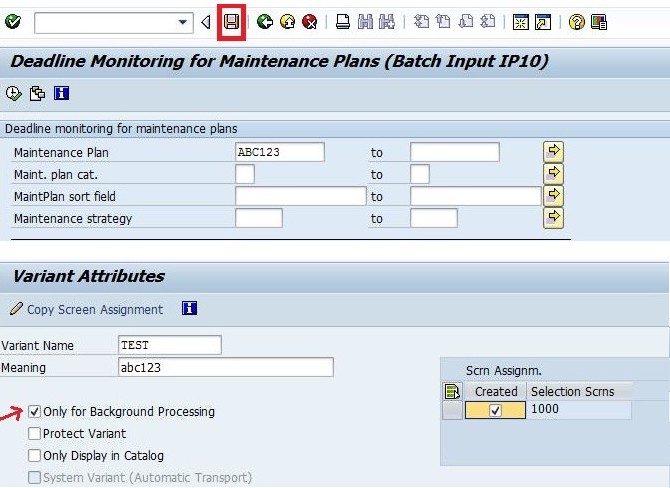This screenshot has height=488, width=670.
Task: Open multiple selection for MaintPlan sort field
Action: (553, 196)
